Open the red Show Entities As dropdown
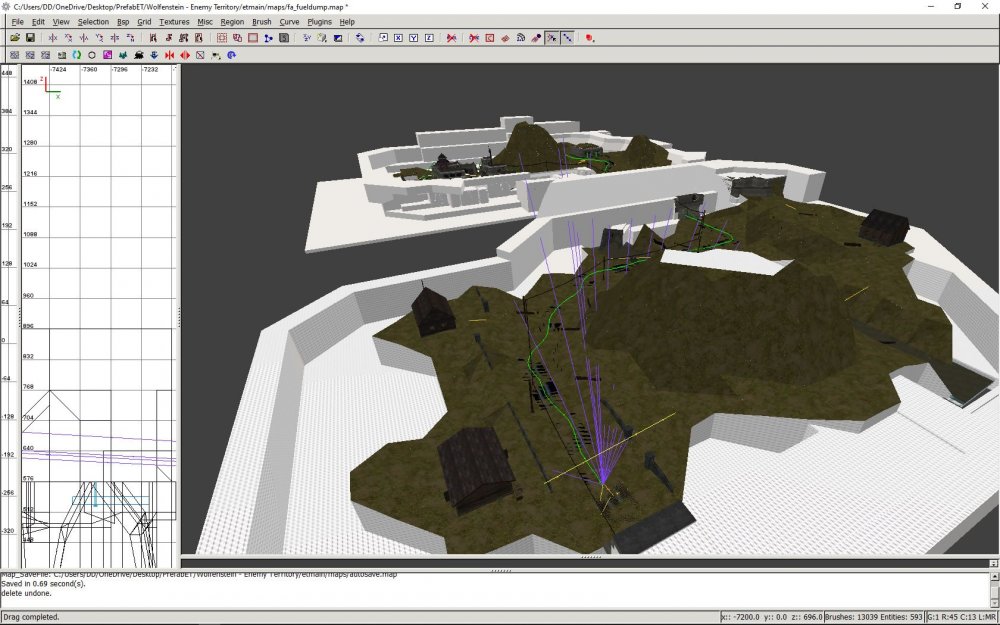Image resolution: width=1000 pixels, height=625 pixels. (590, 38)
